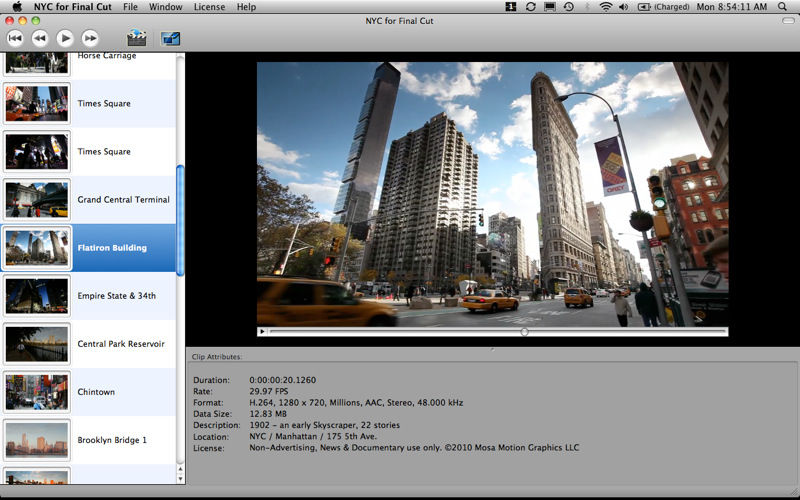
Task: Click the Central Park Reservoir thumbnail
Action: (36, 344)
